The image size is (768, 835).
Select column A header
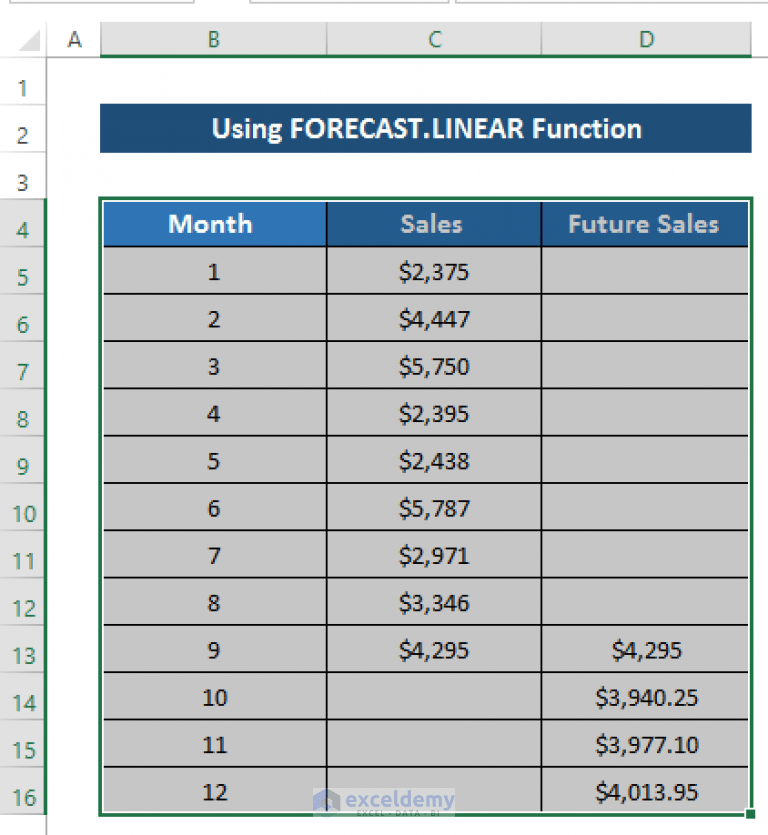coord(73,39)
